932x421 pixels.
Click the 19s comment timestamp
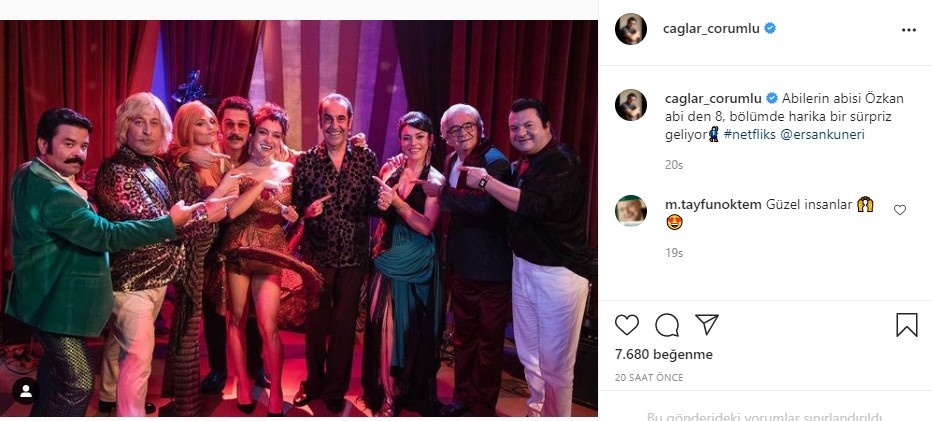pyautogui.click(x=674, y=253)
